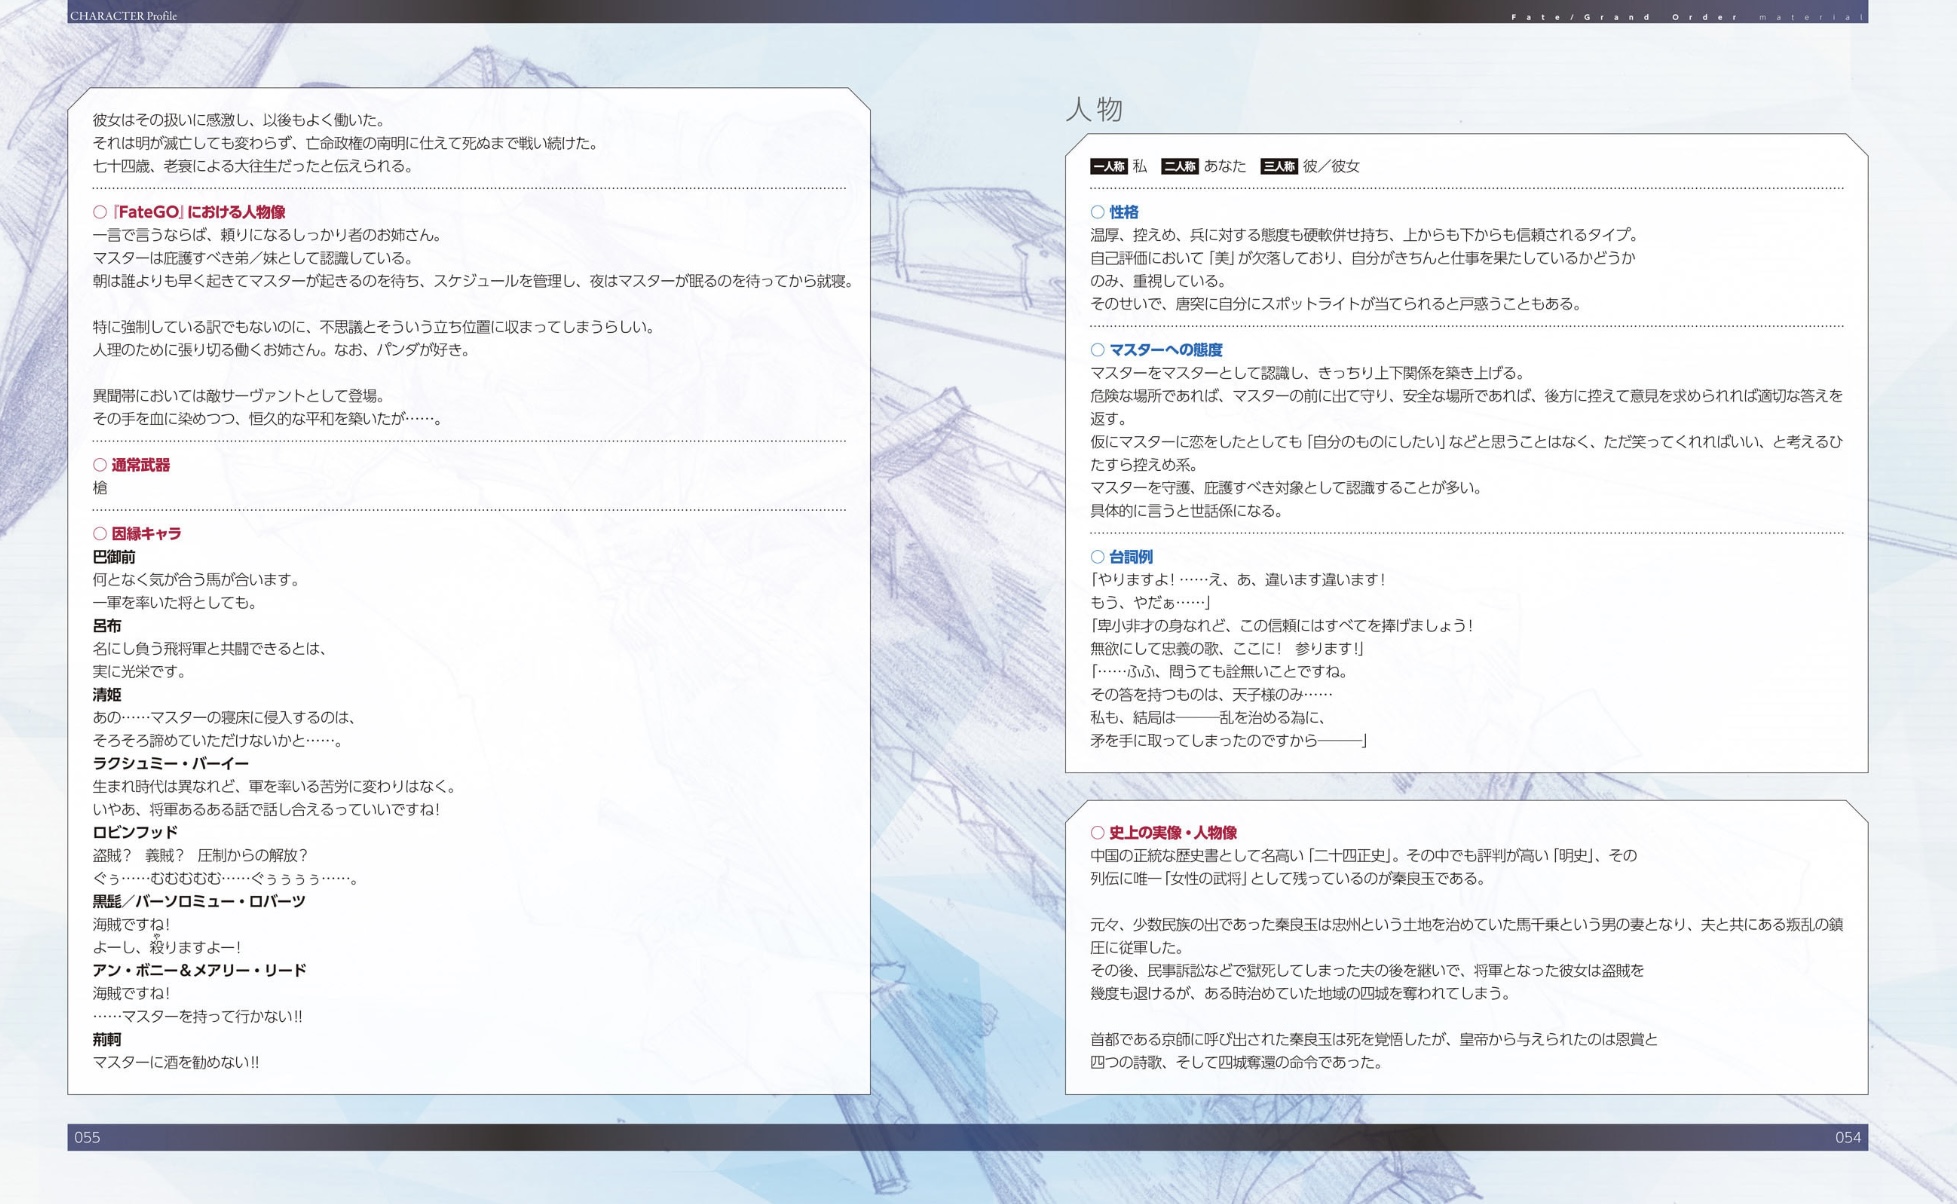
Task: Click the 二人称 black label badge
Action: (x=1179, y=167)
